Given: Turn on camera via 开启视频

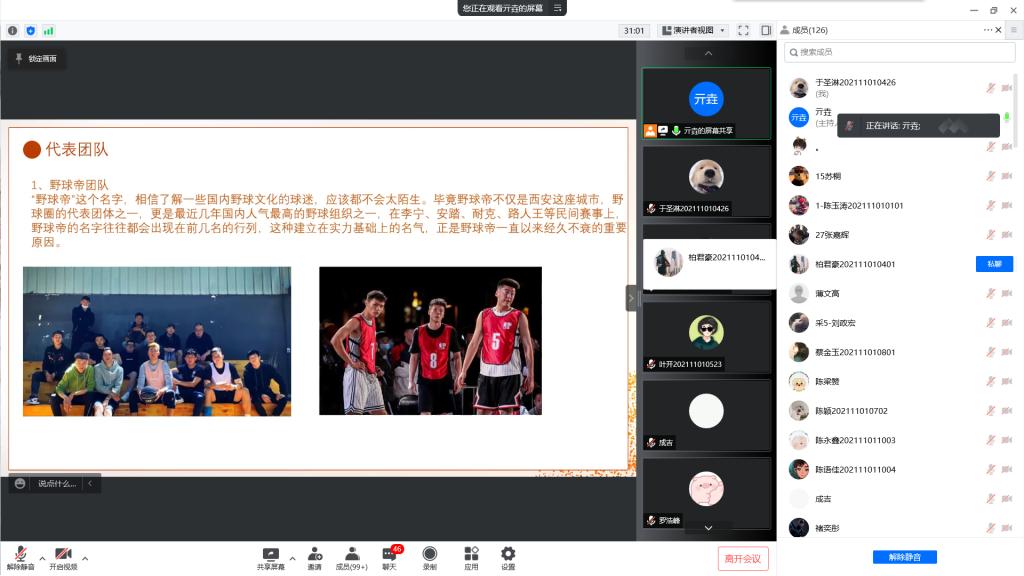Looking at the screenshot, I should tap(63, 557).
